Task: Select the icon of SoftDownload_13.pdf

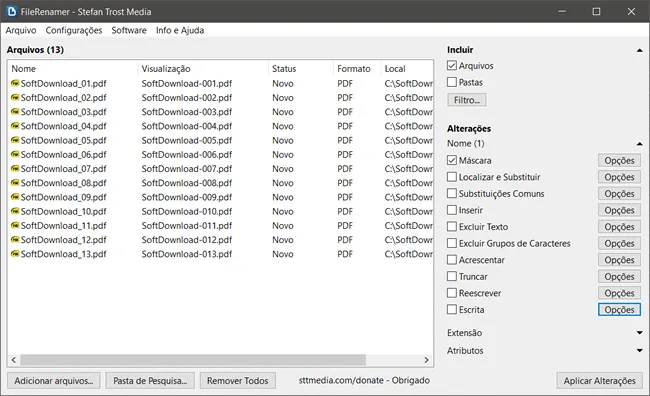Action: (x=15, y=254)
